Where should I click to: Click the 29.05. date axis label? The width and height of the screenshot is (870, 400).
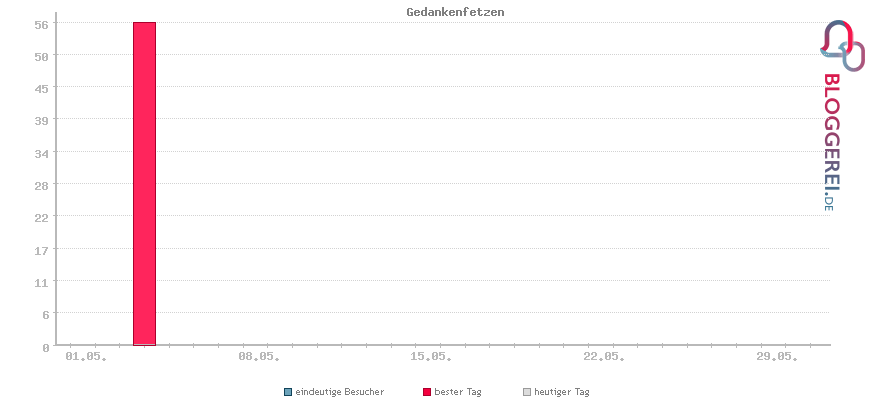(x=776, y=357)
